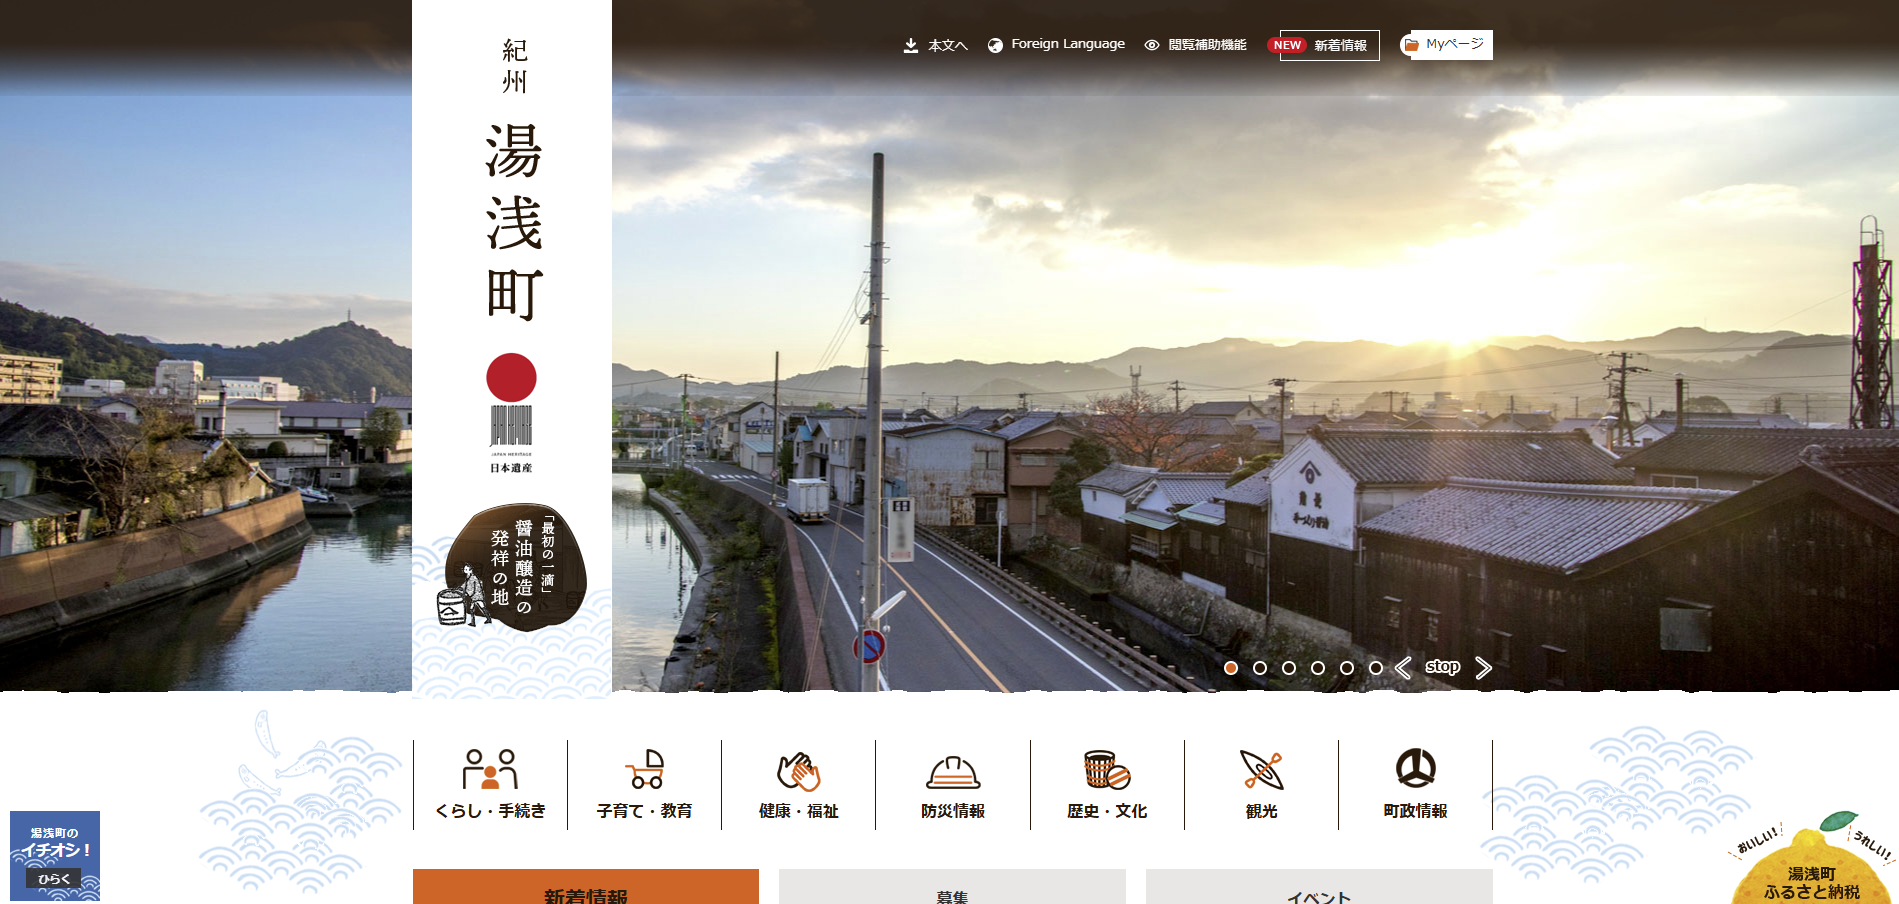Click the baby stroller icon for 子育て・教育

pos(645,769)
